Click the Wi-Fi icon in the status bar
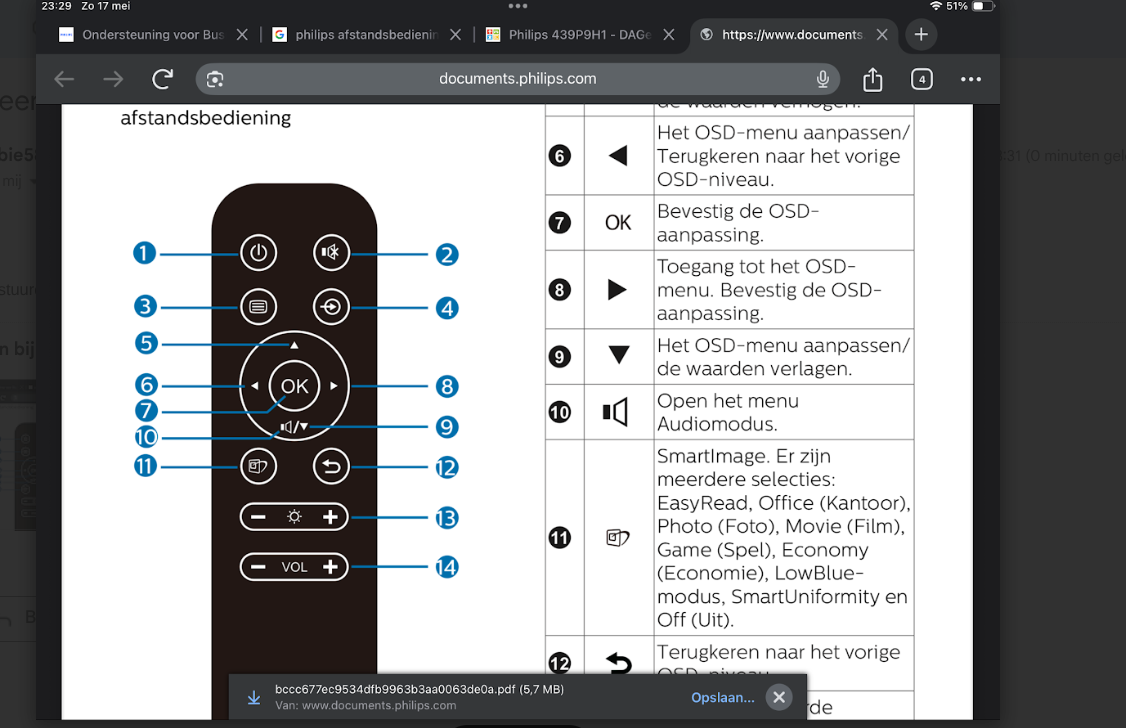The height and width of the screenshot is (728, 1126). coord(936,6)
